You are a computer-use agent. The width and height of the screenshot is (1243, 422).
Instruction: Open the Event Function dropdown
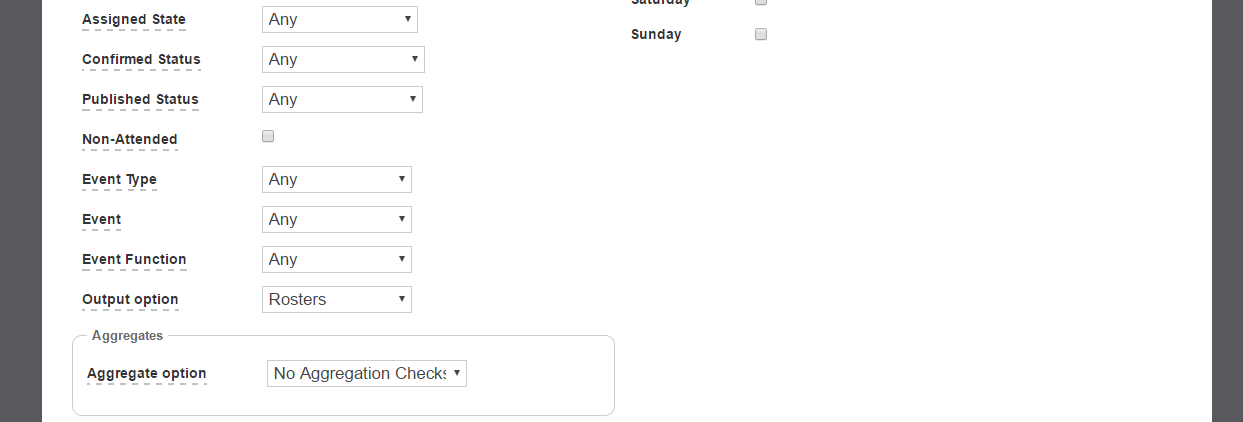(x=336, y=259)
